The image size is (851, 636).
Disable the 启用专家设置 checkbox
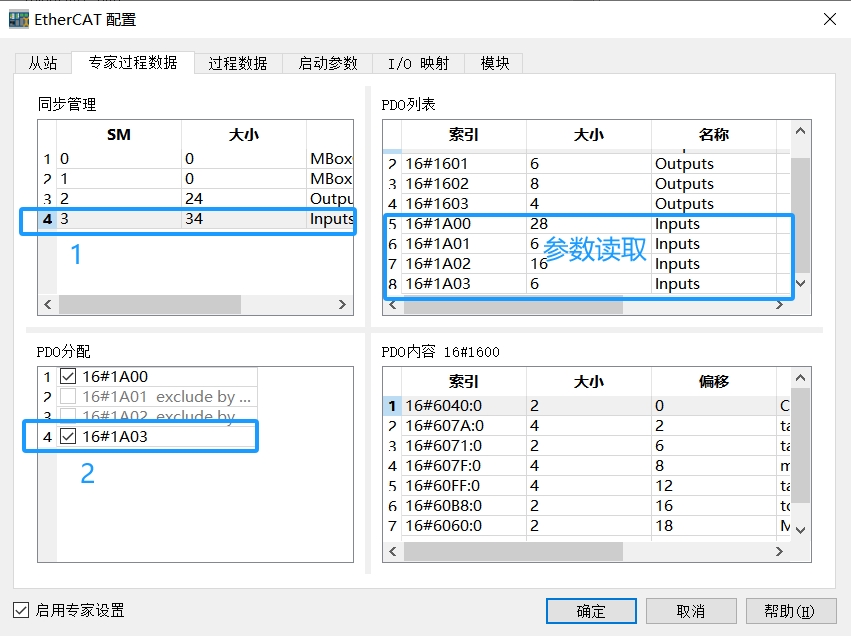pyautogui.click(x=21, y=610)
